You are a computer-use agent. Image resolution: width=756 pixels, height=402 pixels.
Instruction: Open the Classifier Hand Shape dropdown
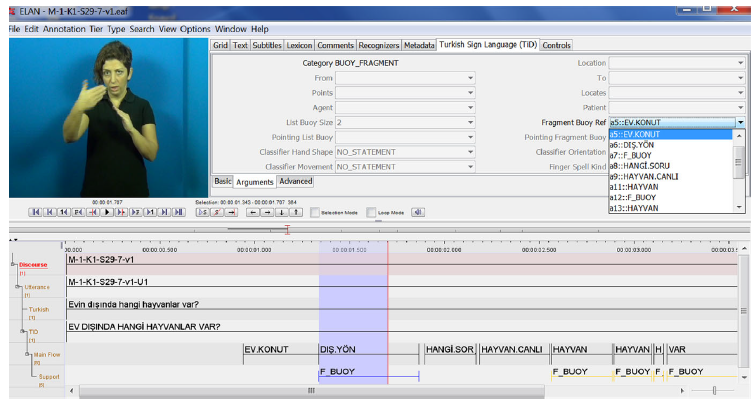(x=470, y=152)
